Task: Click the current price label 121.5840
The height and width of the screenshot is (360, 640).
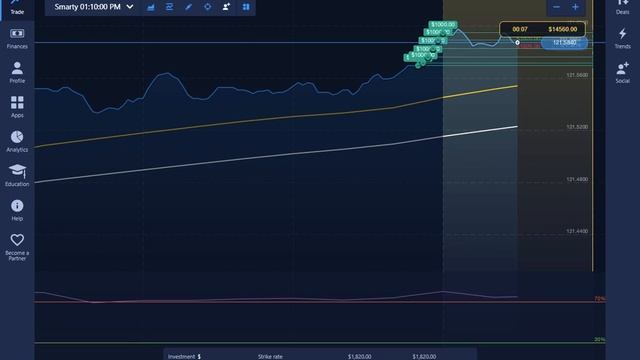Action: [564, 43]
